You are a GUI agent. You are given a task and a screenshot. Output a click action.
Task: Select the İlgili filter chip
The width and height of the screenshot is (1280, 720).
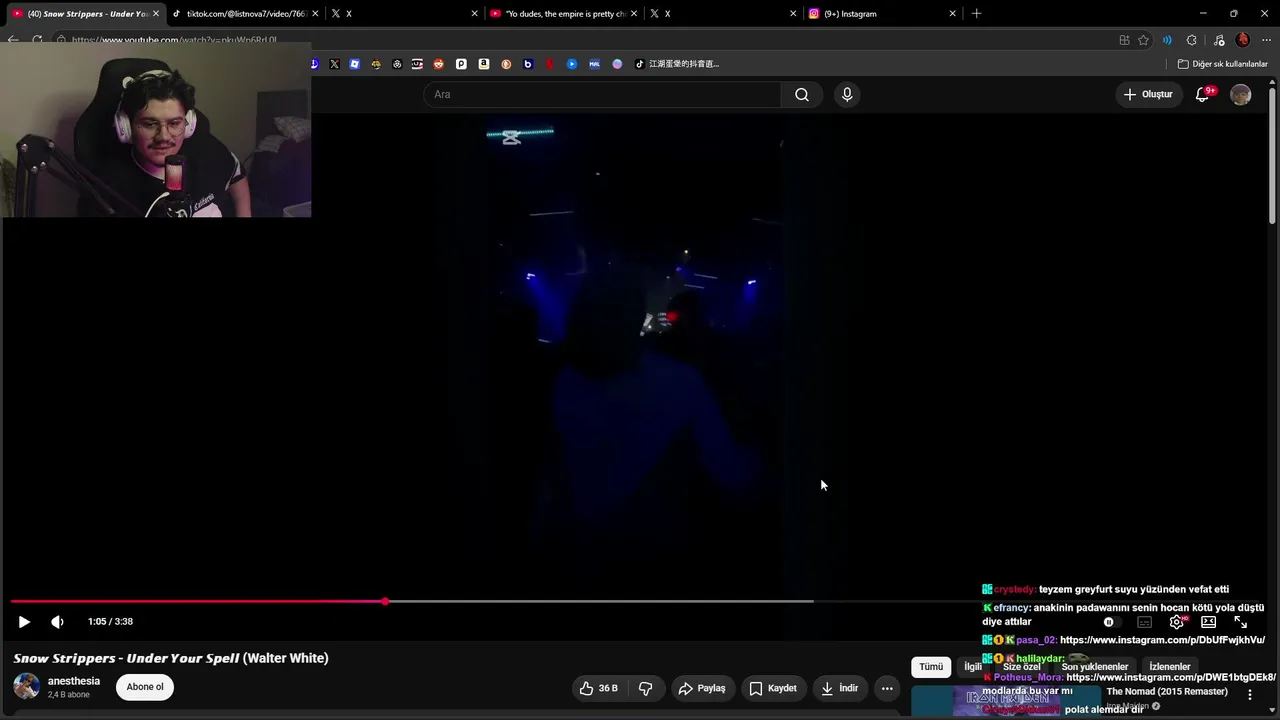(973, 667)
